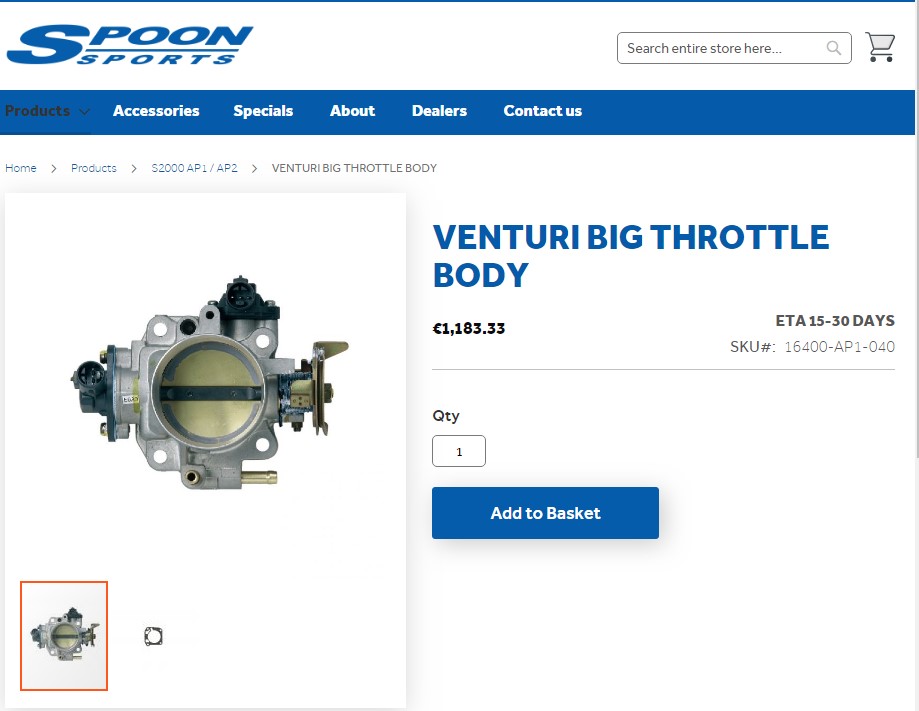
Task: Click the chevron next to Products
Action: pyautogui.click(x=85, y=111)
